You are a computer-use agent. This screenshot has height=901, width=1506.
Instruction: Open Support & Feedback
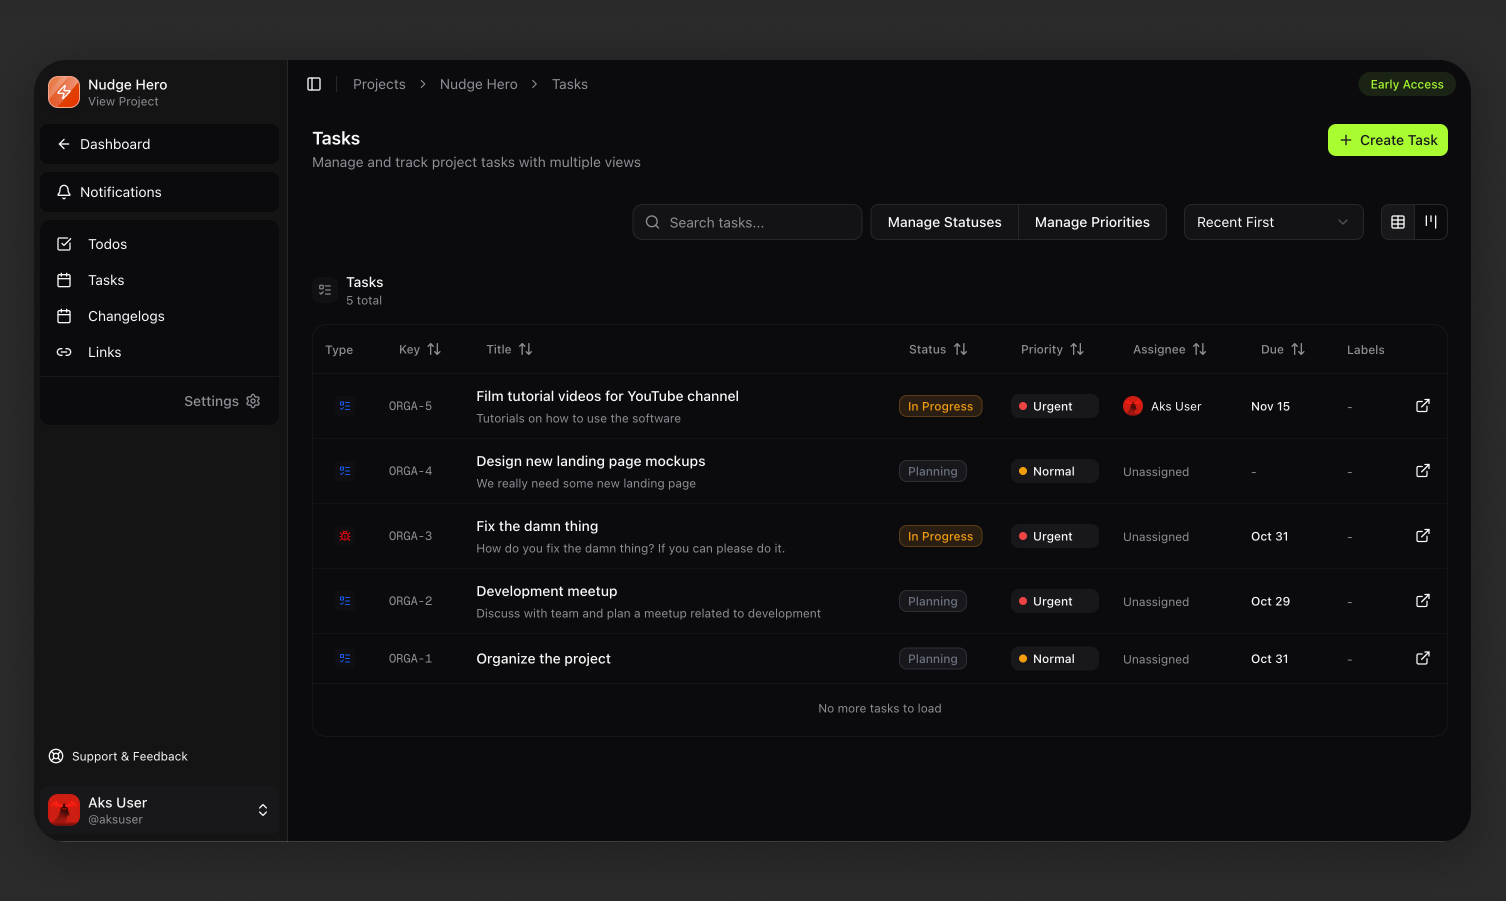point(118,756)
